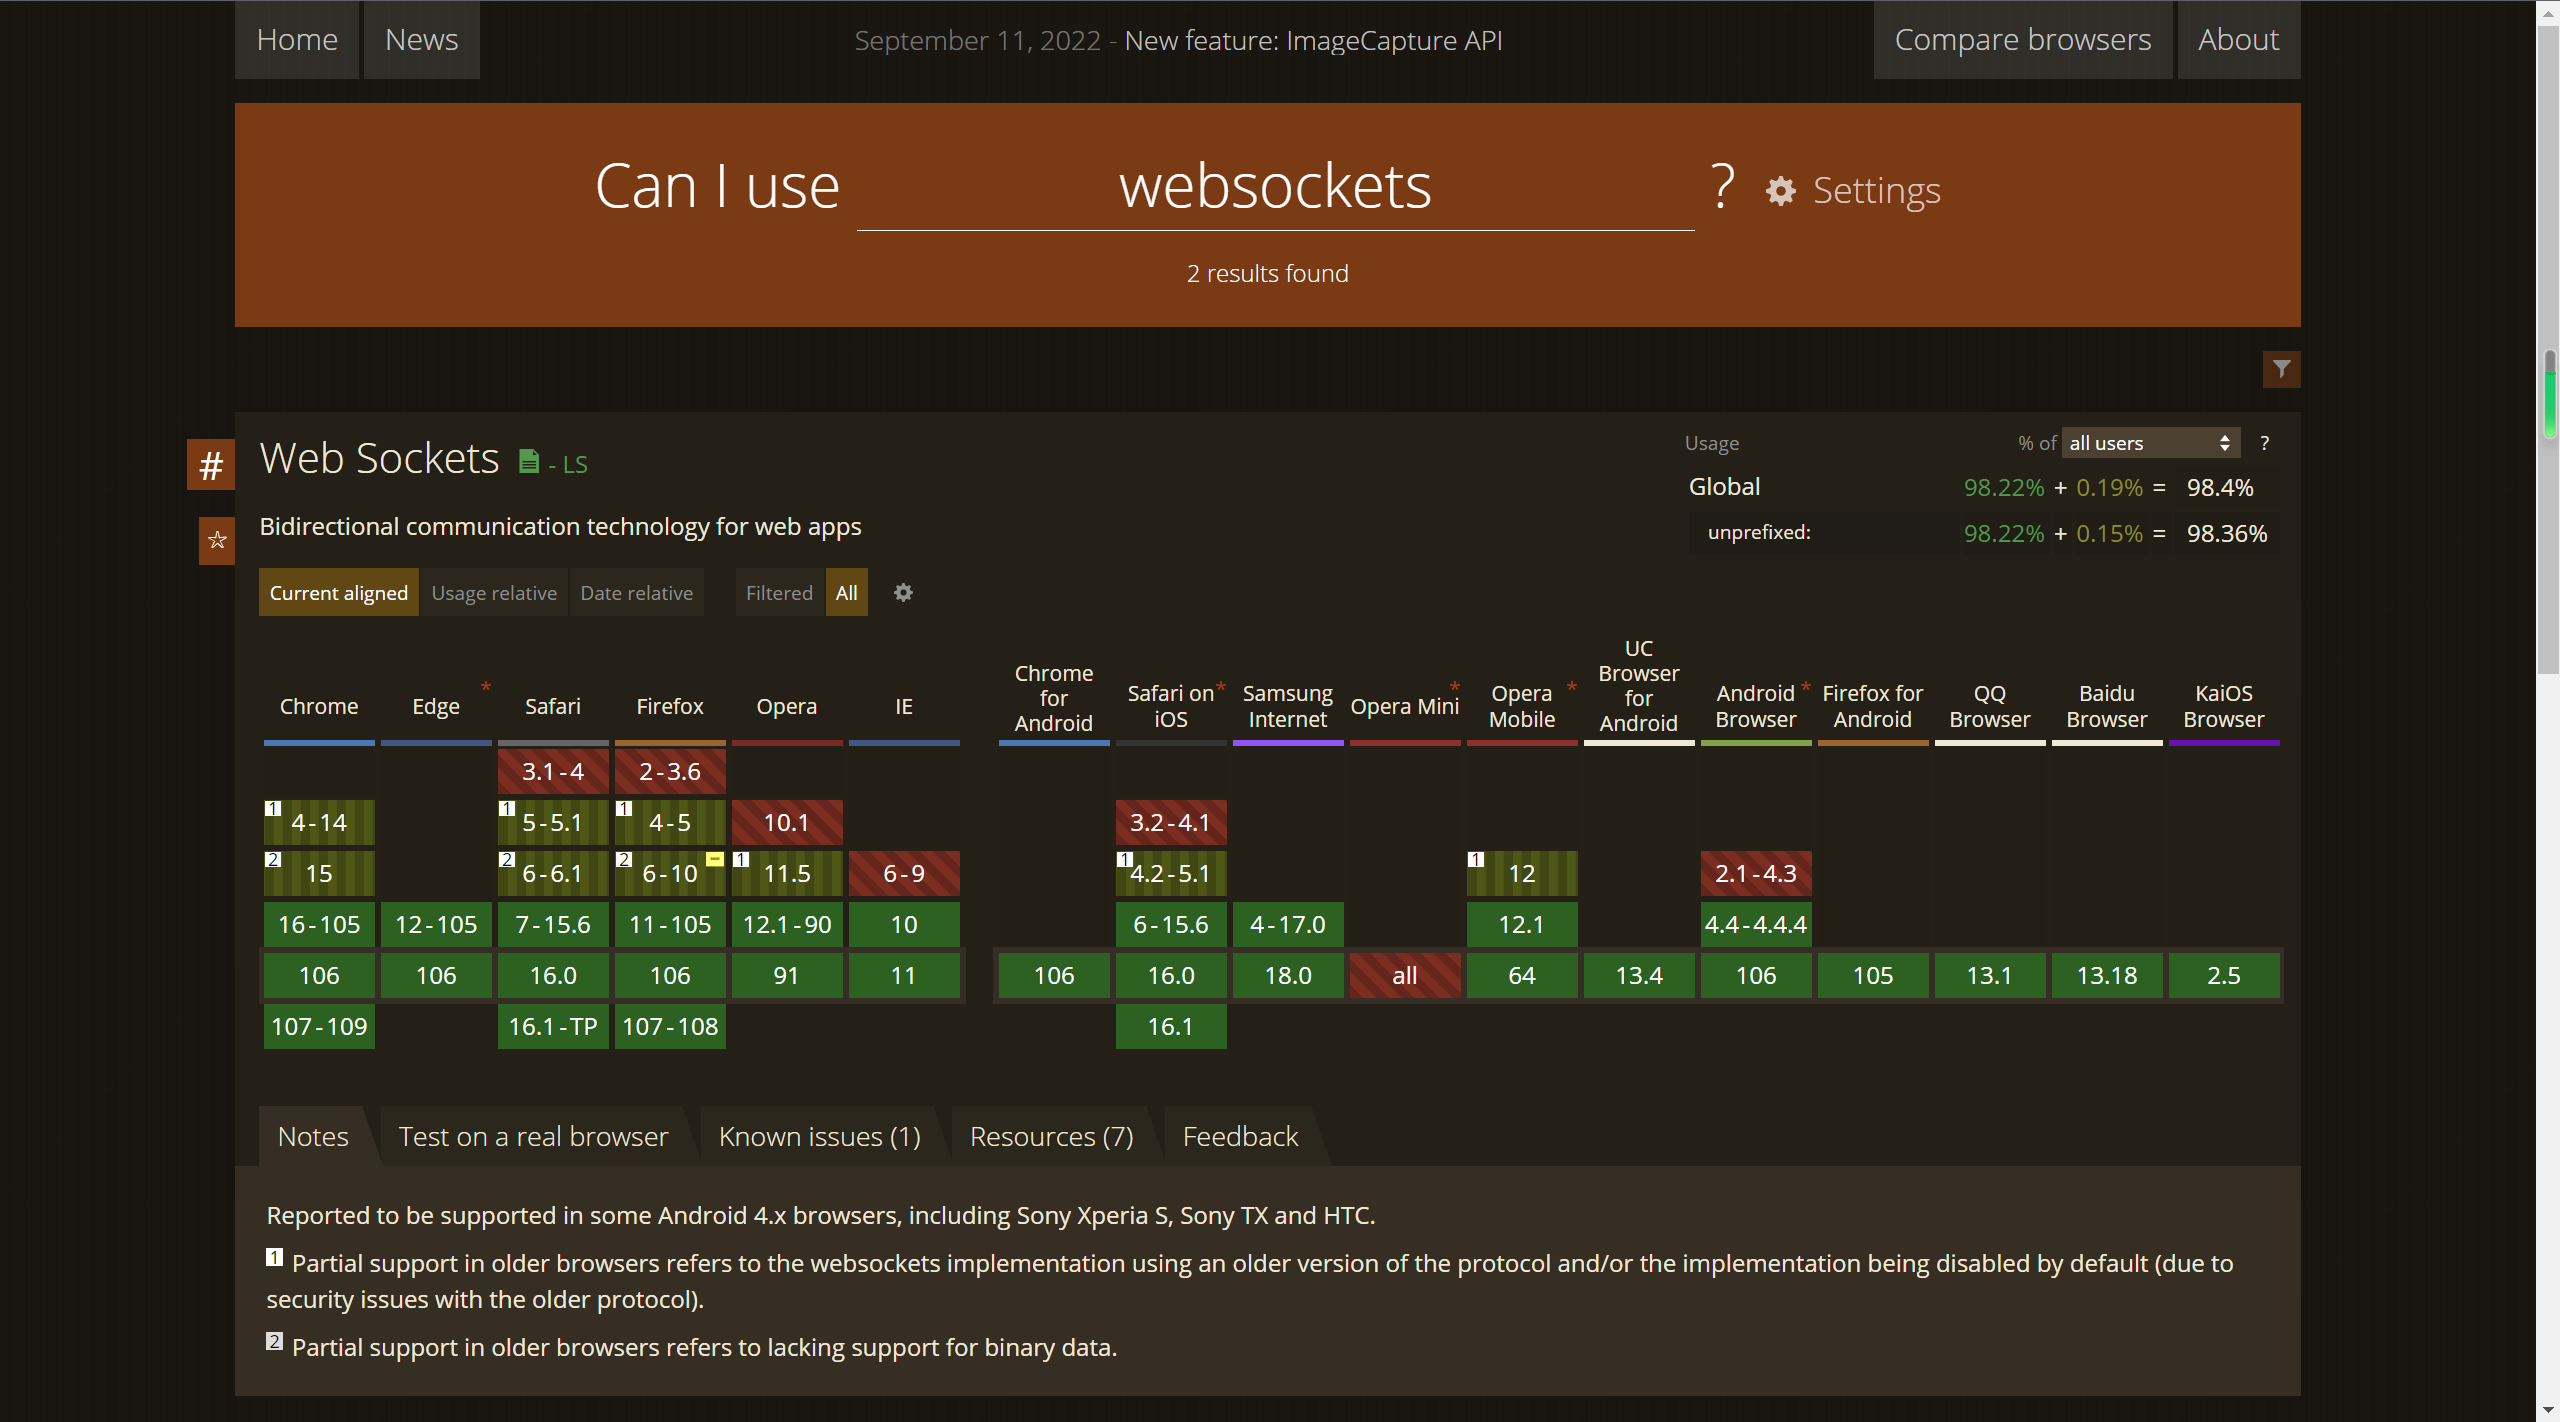2560x1422 pixels.
Task: Click the Edge 12-105 cell
Action: 436,925
